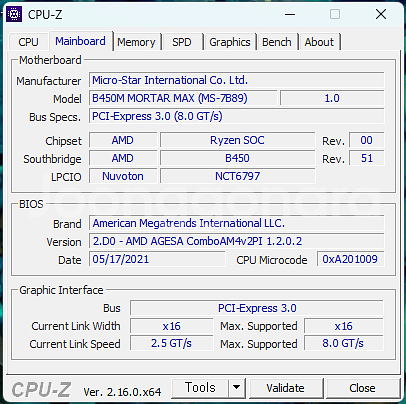Image resolution: width=406 pixels, height=404 pixels.
Task: Click the Validate button
Action: [x=286, y=388]
